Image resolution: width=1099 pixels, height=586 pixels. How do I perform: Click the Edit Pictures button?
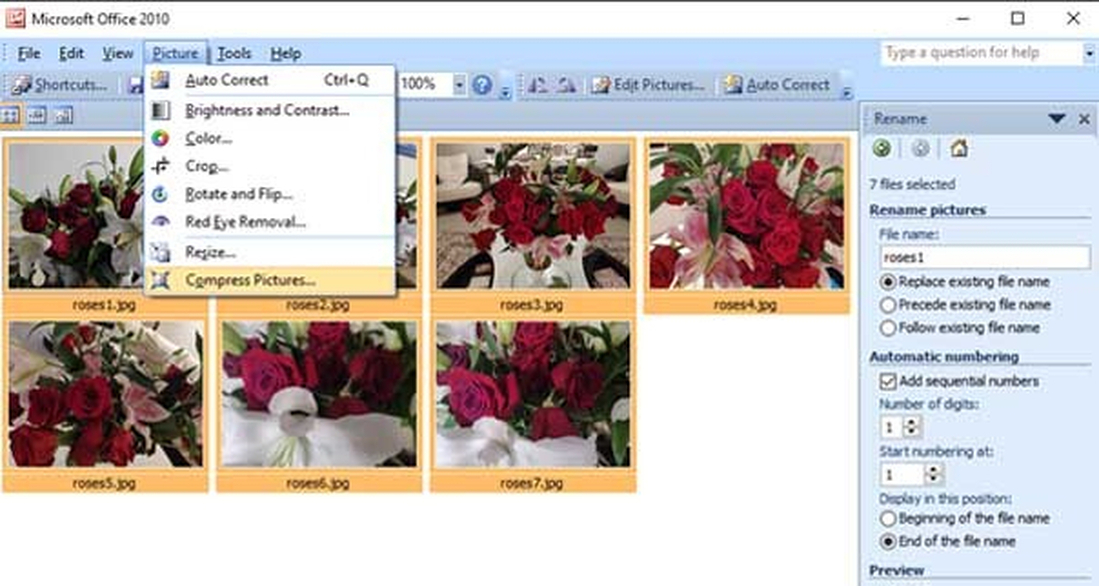pos(656,85)
